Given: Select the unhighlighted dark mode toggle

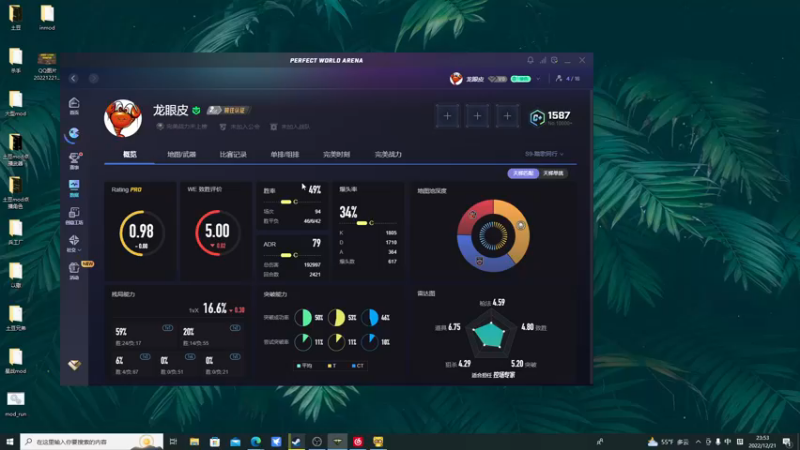Looking at the screenshot, I should [x=553, y=173].
